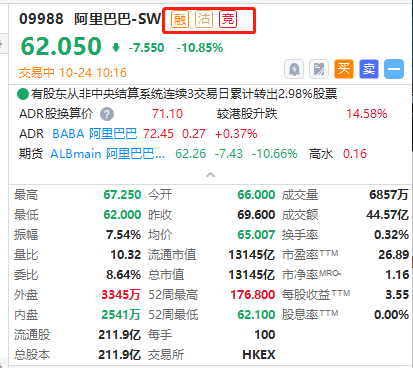413x368 pixels.
Task: Click the 昨收 value 69.600
Action: [256, 215]
